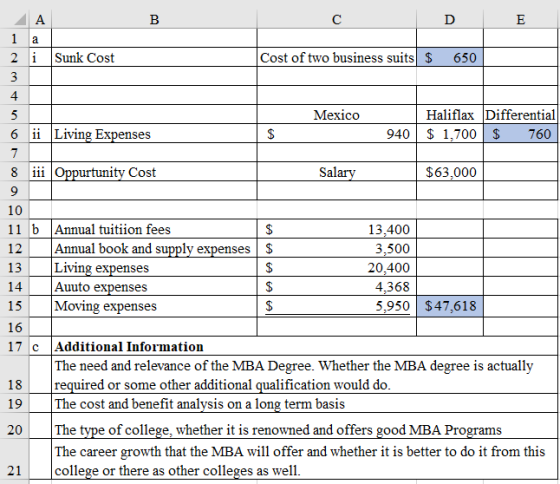This screenshot has width=560, height=484.
Task: Select row 18 header
Action: click(x=14, y=374)
